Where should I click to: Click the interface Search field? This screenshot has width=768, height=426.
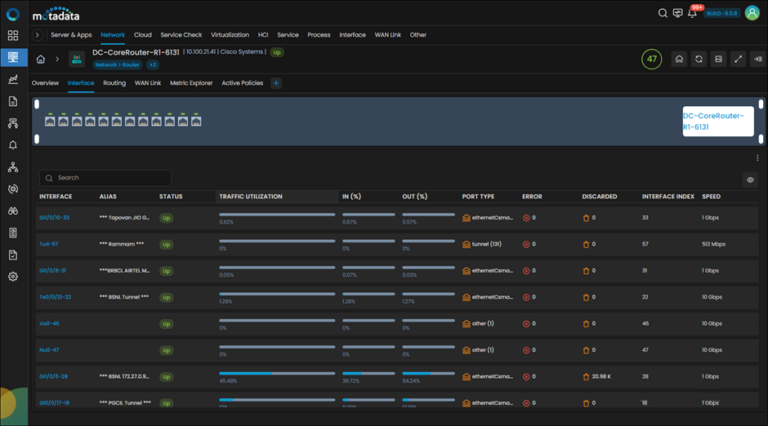pyautogui.click(x=105, y=178)
